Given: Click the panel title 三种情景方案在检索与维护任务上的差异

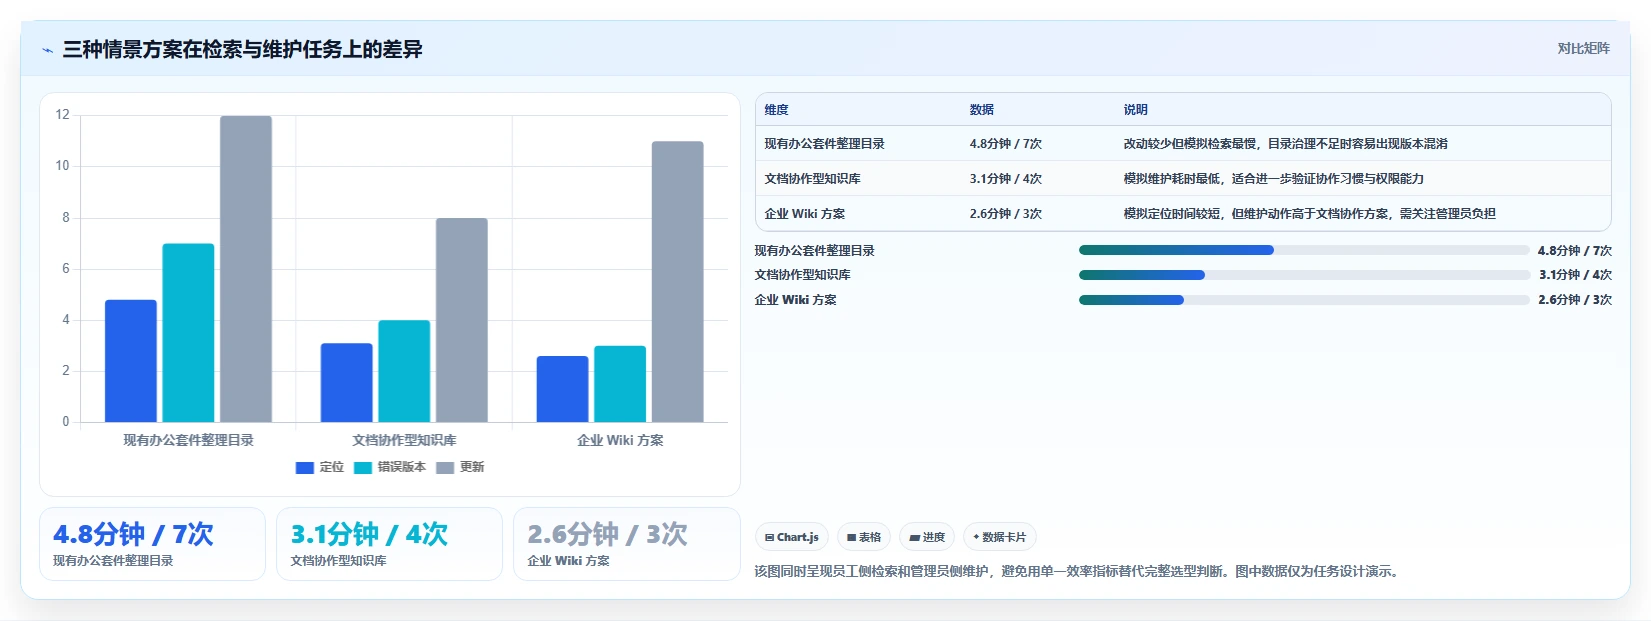Looking at the screenshot, I should pos(243,49).
